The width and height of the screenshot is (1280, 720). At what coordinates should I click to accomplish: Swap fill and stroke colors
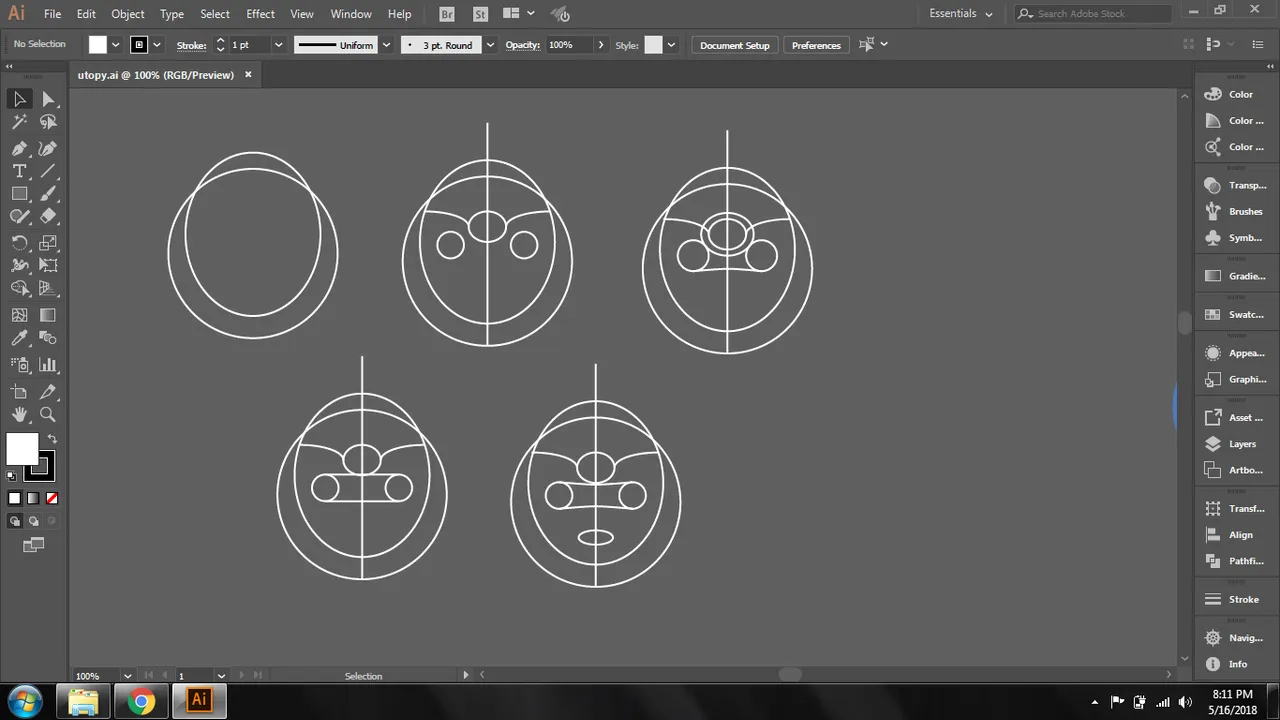tap(52, 439)
